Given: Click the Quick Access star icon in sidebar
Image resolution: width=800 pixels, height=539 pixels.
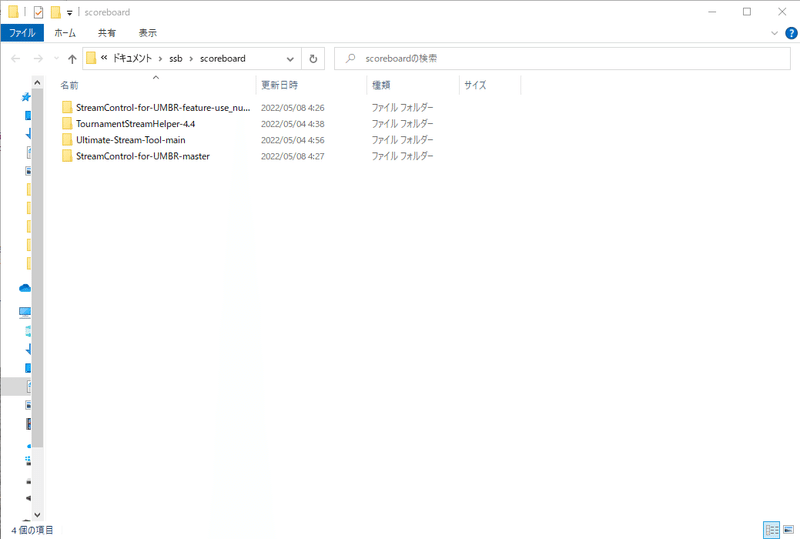Looking at the screenshot, I should (x=26, y=97).
